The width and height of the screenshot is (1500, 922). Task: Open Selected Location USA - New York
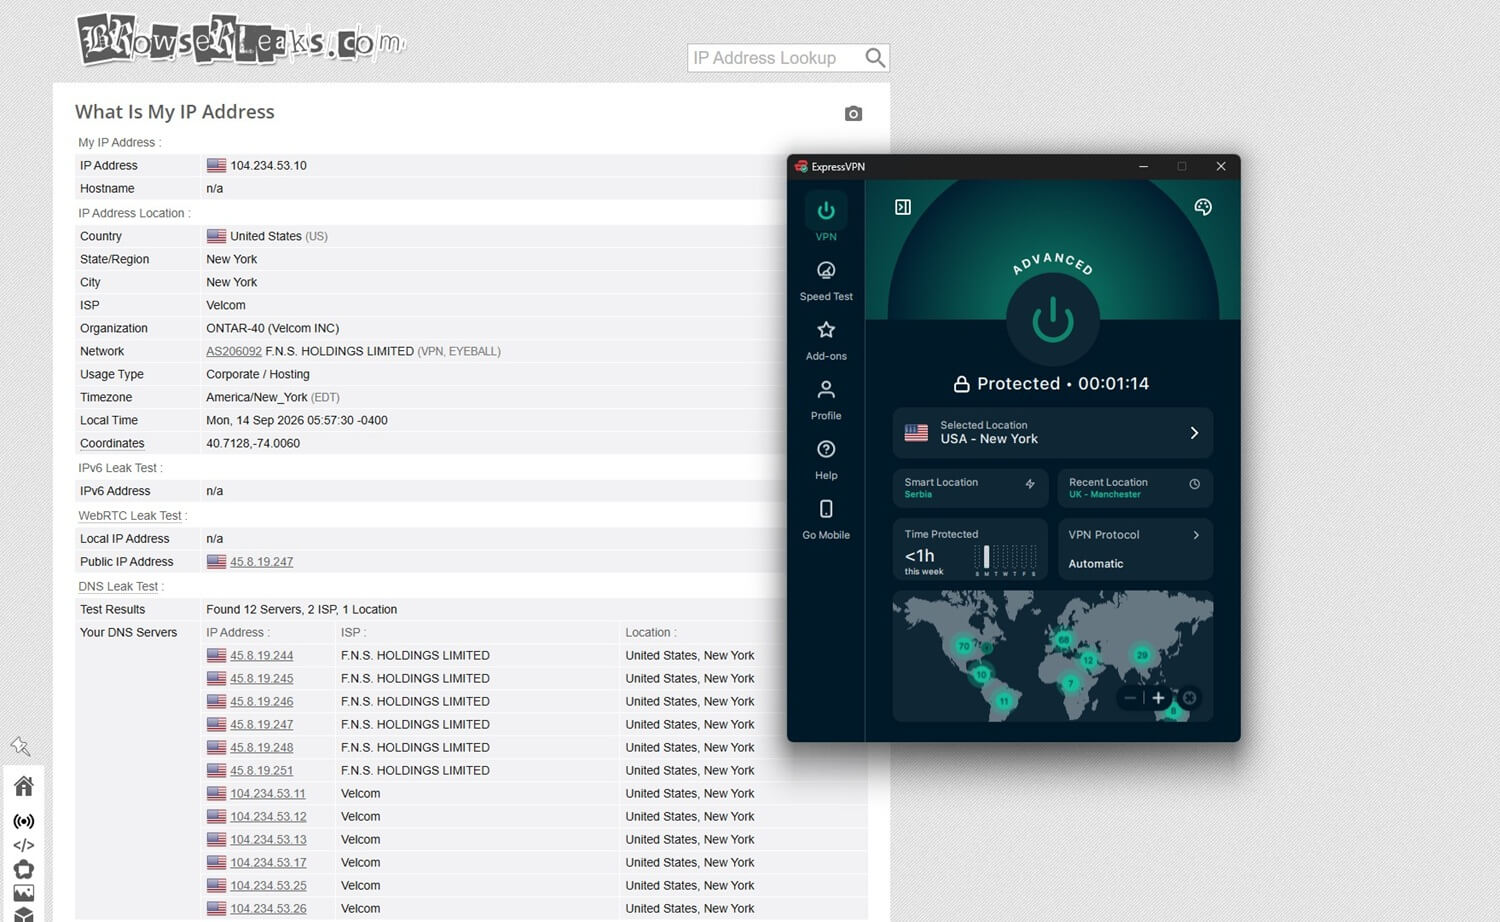tap(1052, 433)
